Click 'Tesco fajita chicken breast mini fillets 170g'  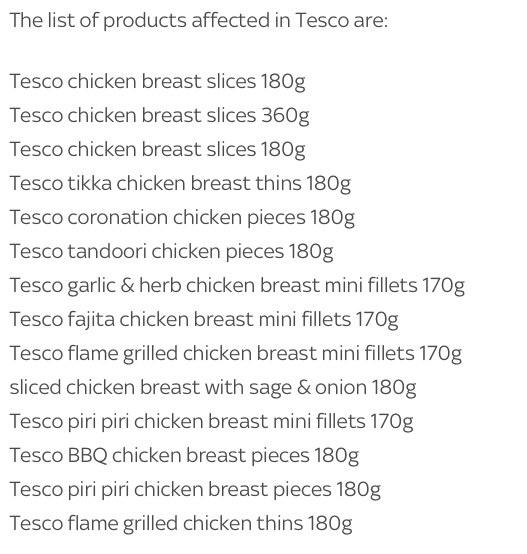pyautogui.click(x=204, y=319)
